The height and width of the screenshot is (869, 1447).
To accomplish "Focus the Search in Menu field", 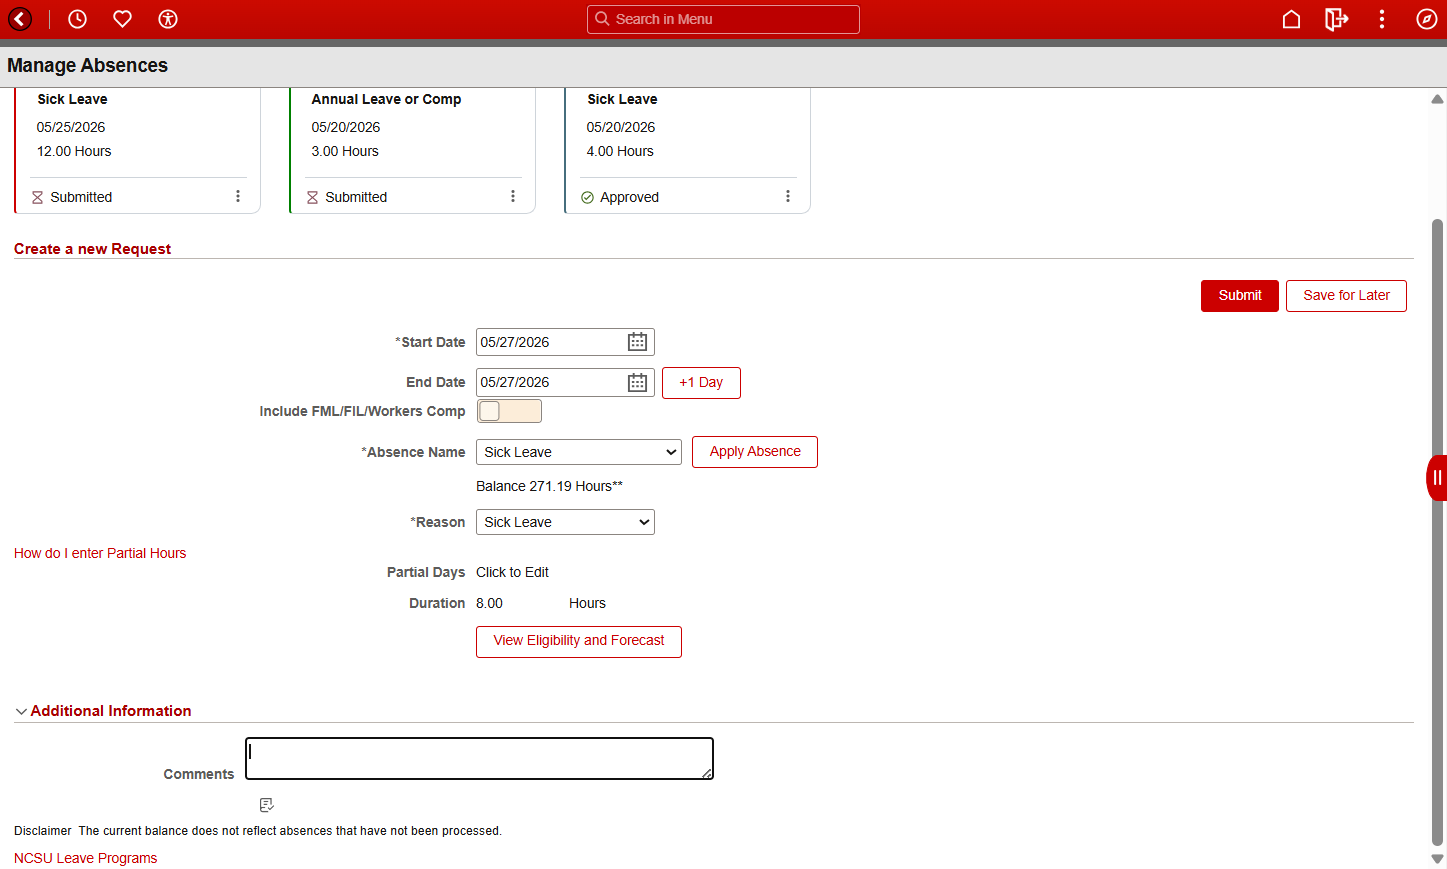I will coord(723,19).
